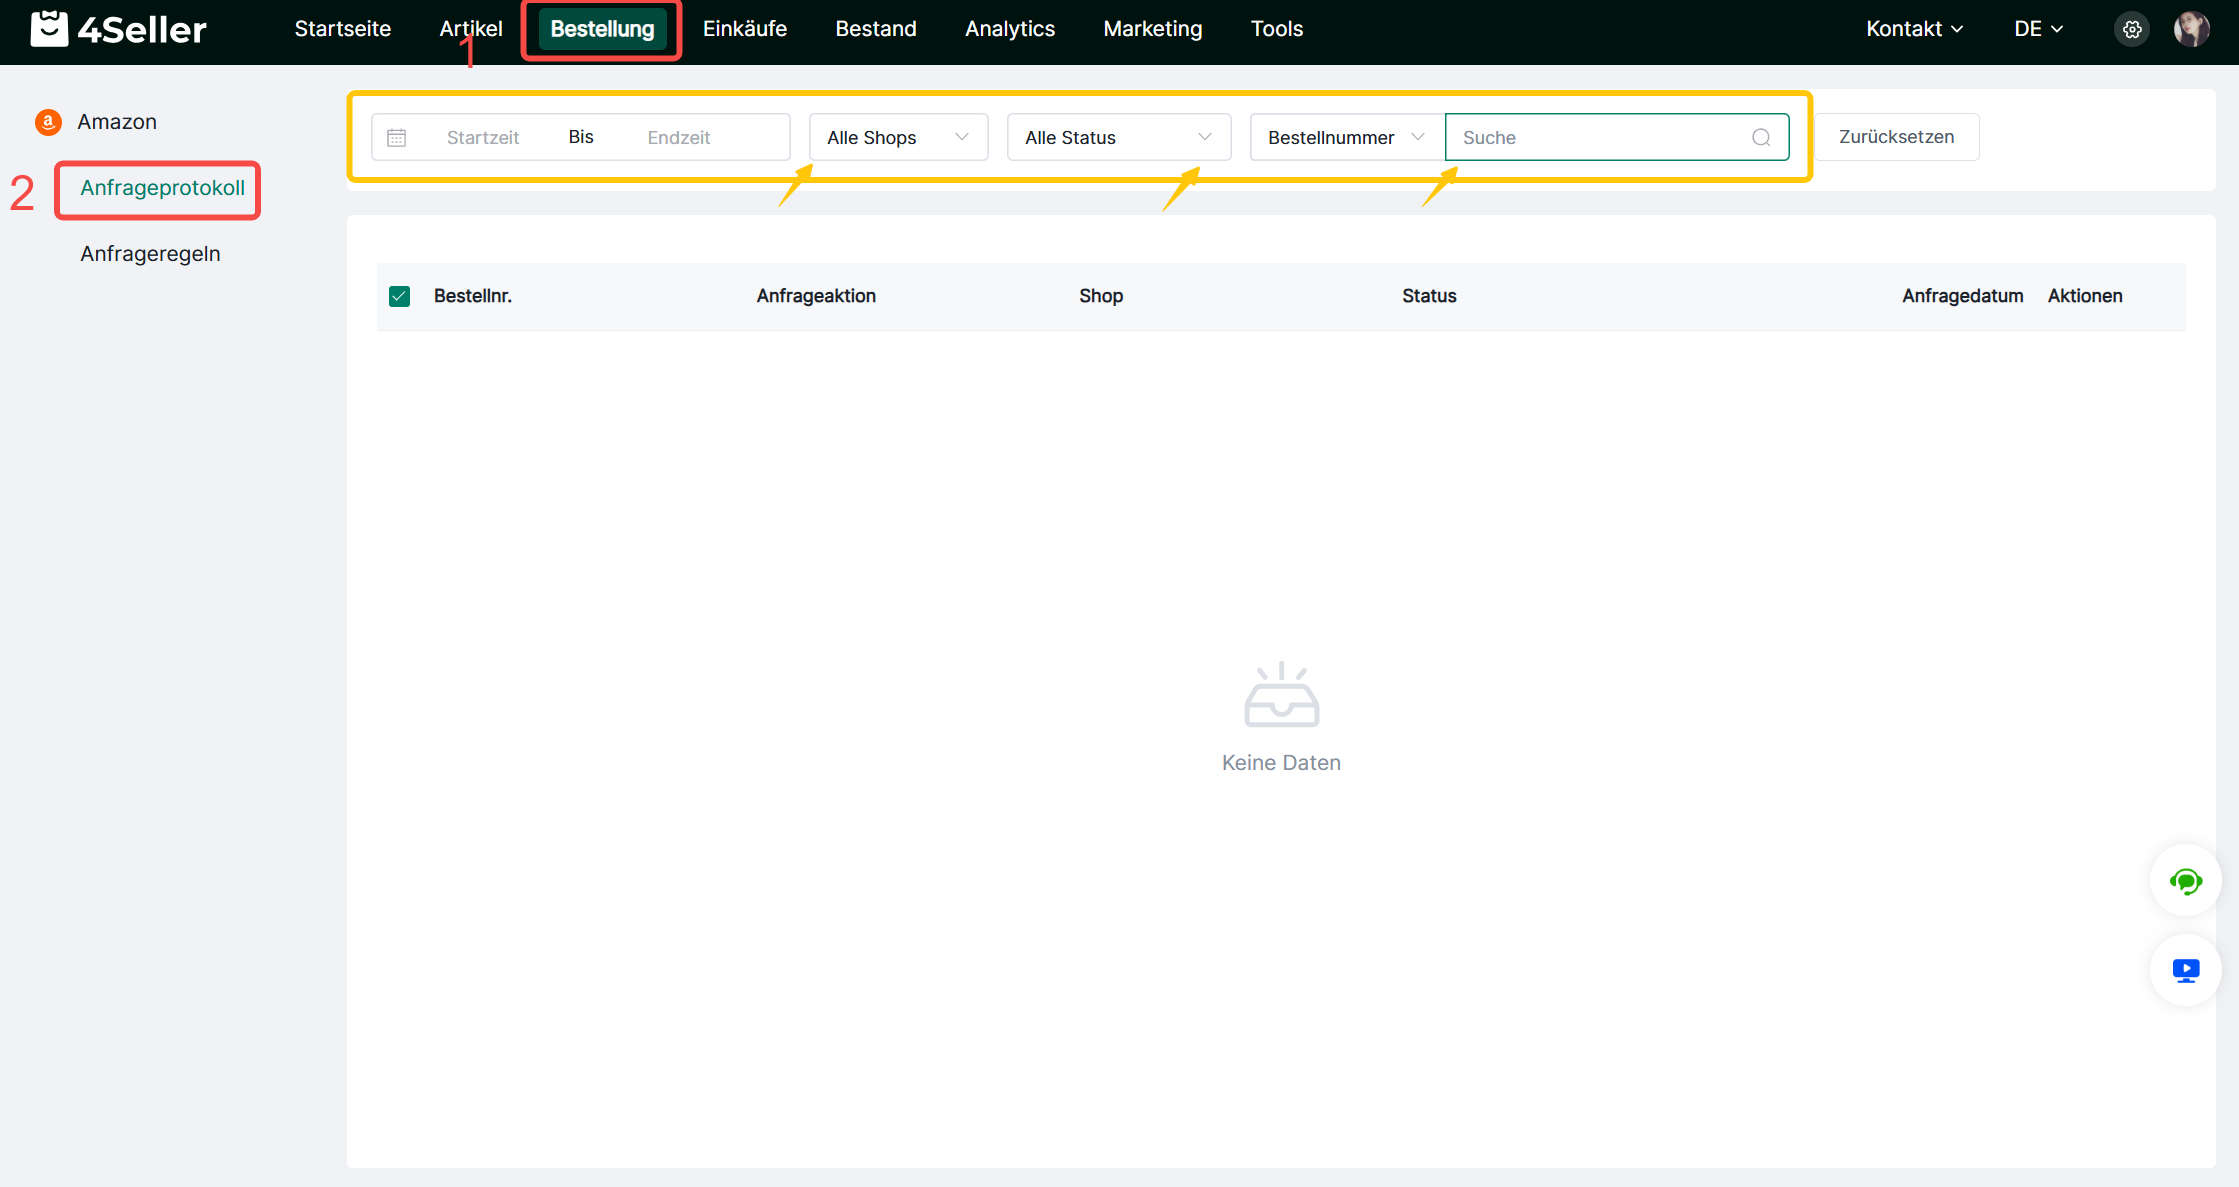
Task: Click the 4Seller logo icon
Action: pyautogui.click(x=49, y=29)
